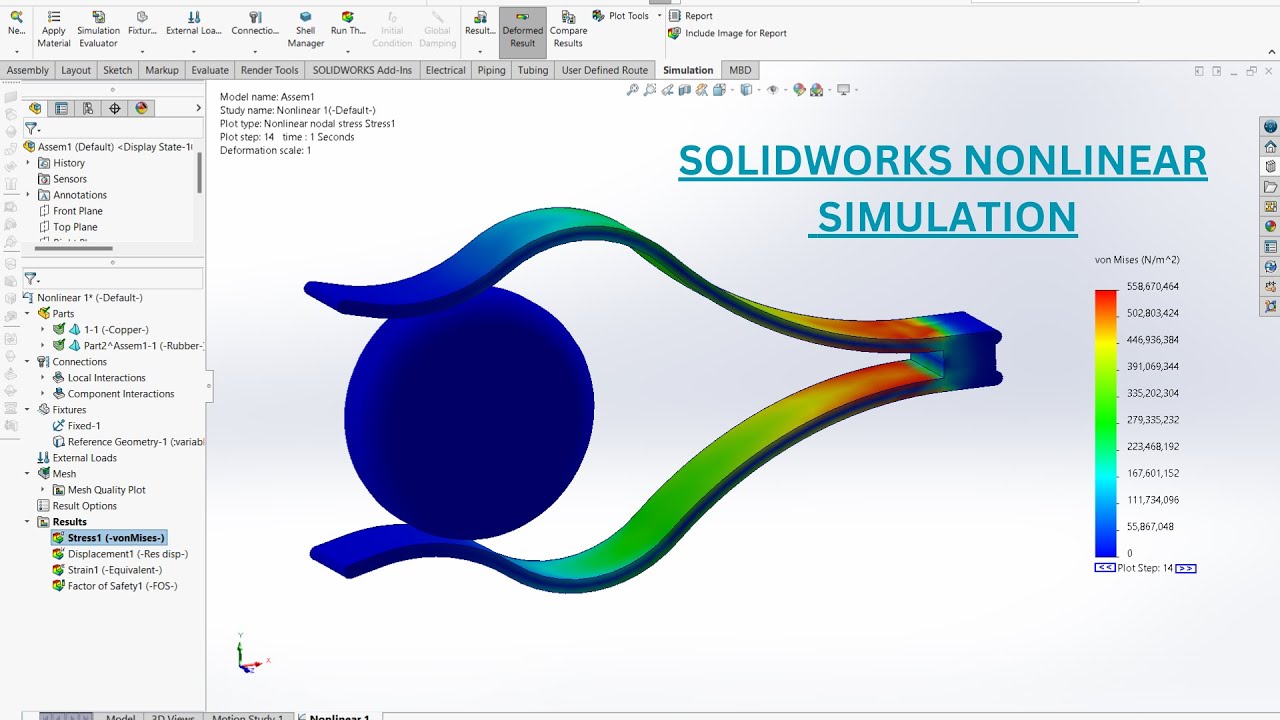Open the Run This Study dropdown arrow
This screenshot has width=1280, height=720.
point(348,50)
